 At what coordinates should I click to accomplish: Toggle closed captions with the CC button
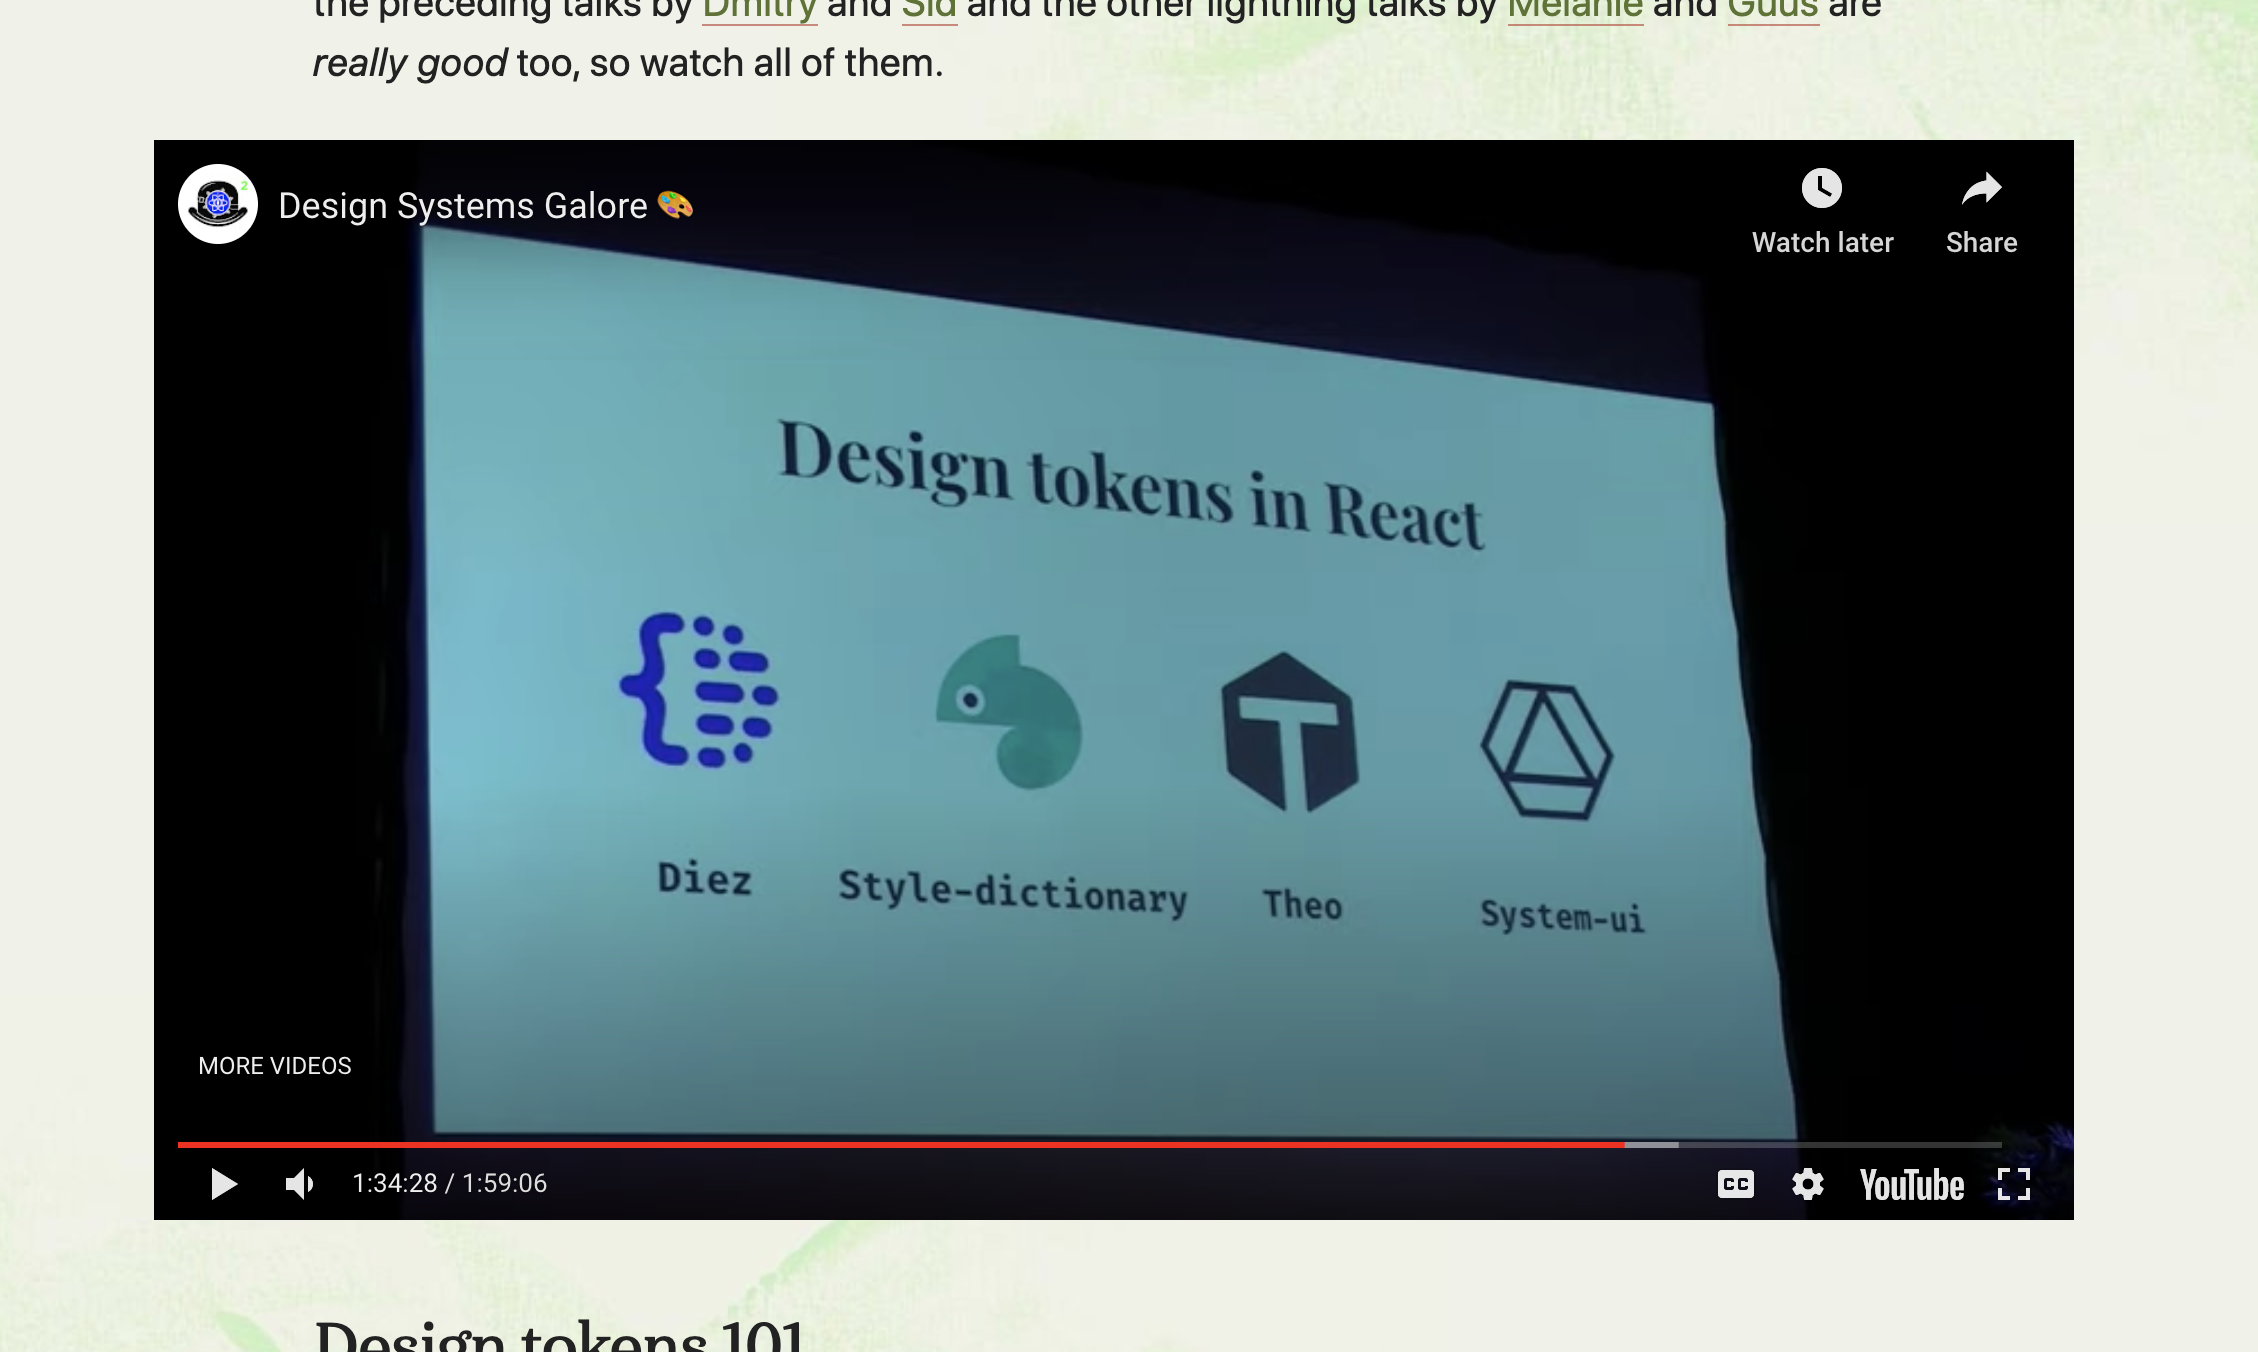pyautogui.click(x=1735, y=1184)
